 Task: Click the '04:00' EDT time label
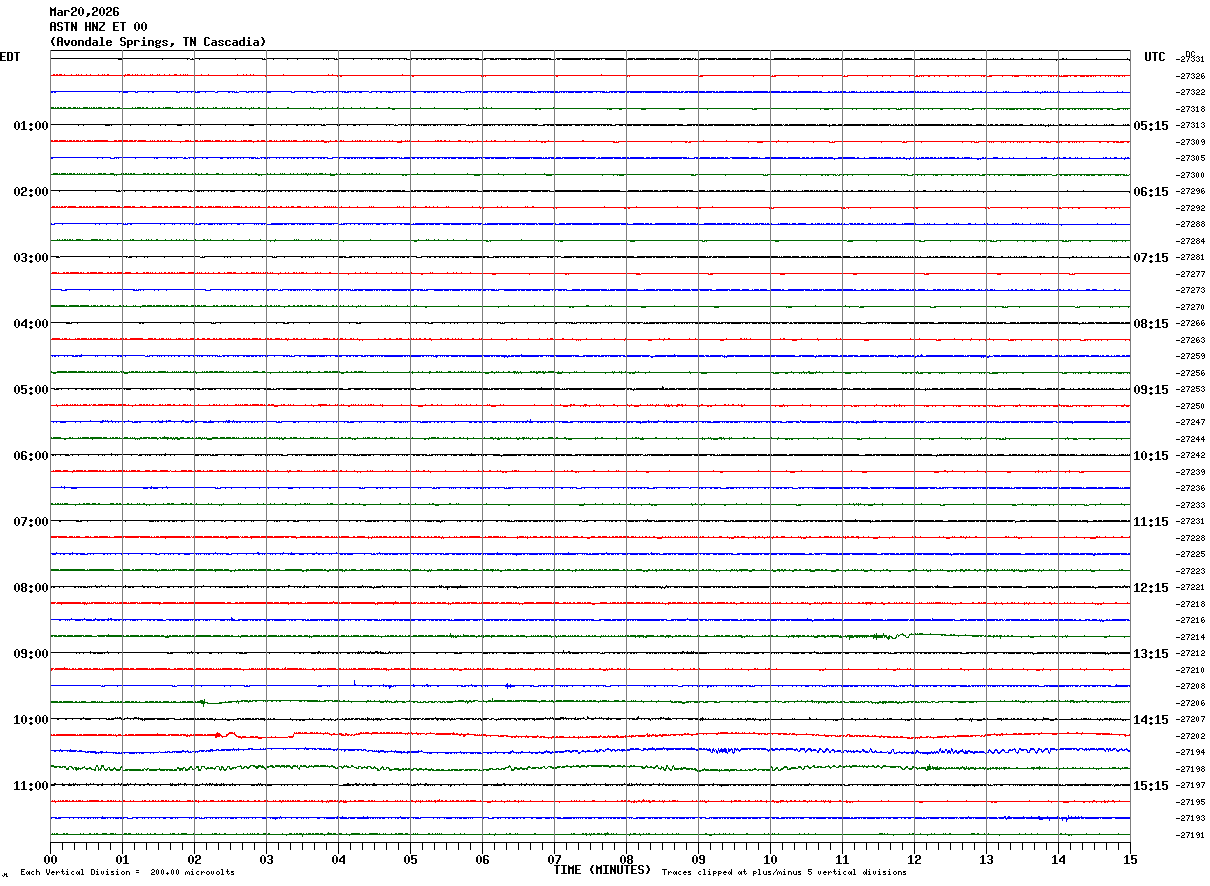31,324
